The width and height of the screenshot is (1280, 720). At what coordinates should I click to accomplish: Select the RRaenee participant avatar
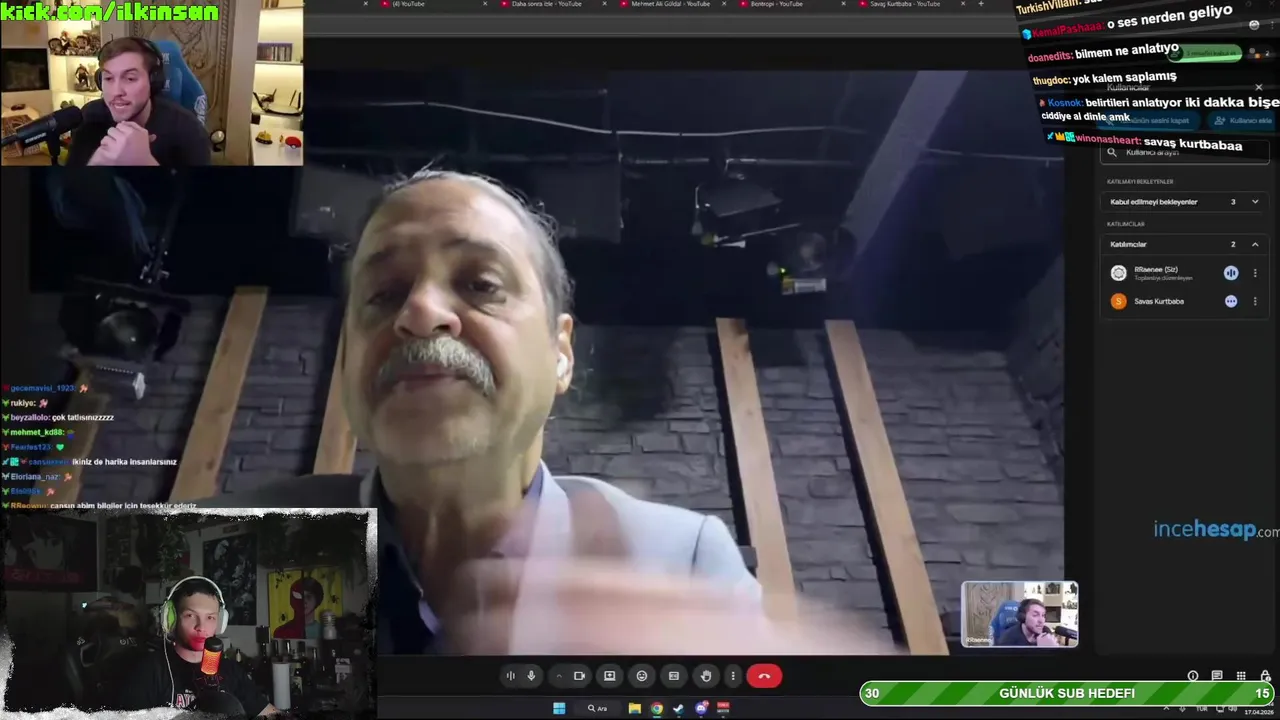coord(1119,273)
